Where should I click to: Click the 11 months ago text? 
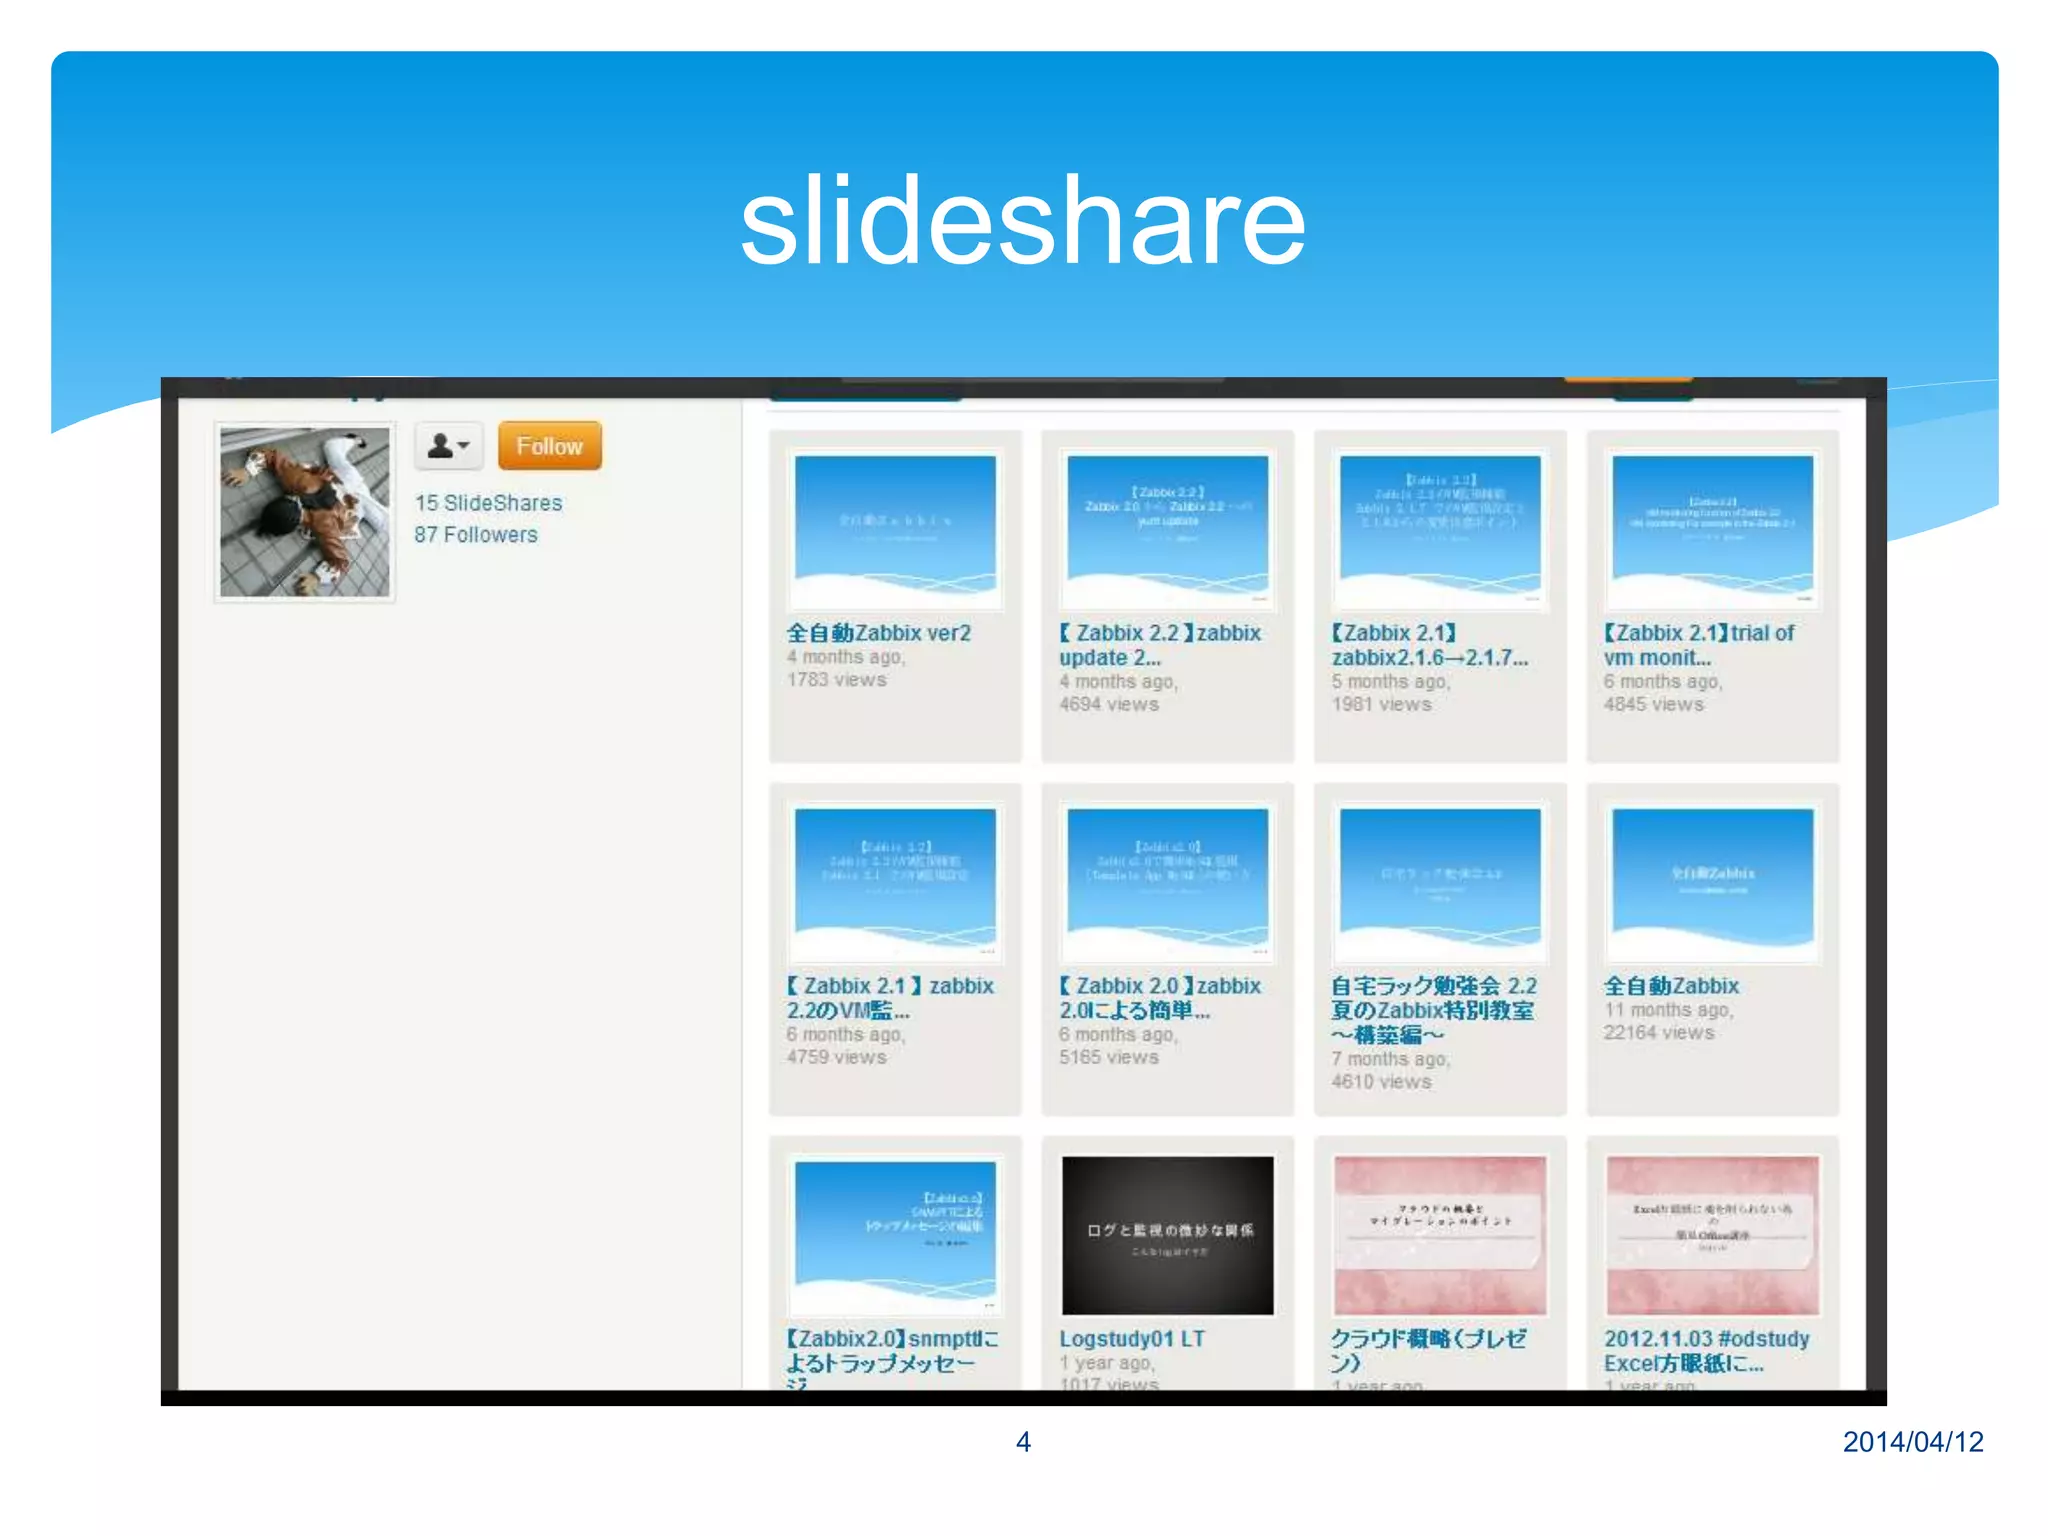[x=1668, y=1010]
